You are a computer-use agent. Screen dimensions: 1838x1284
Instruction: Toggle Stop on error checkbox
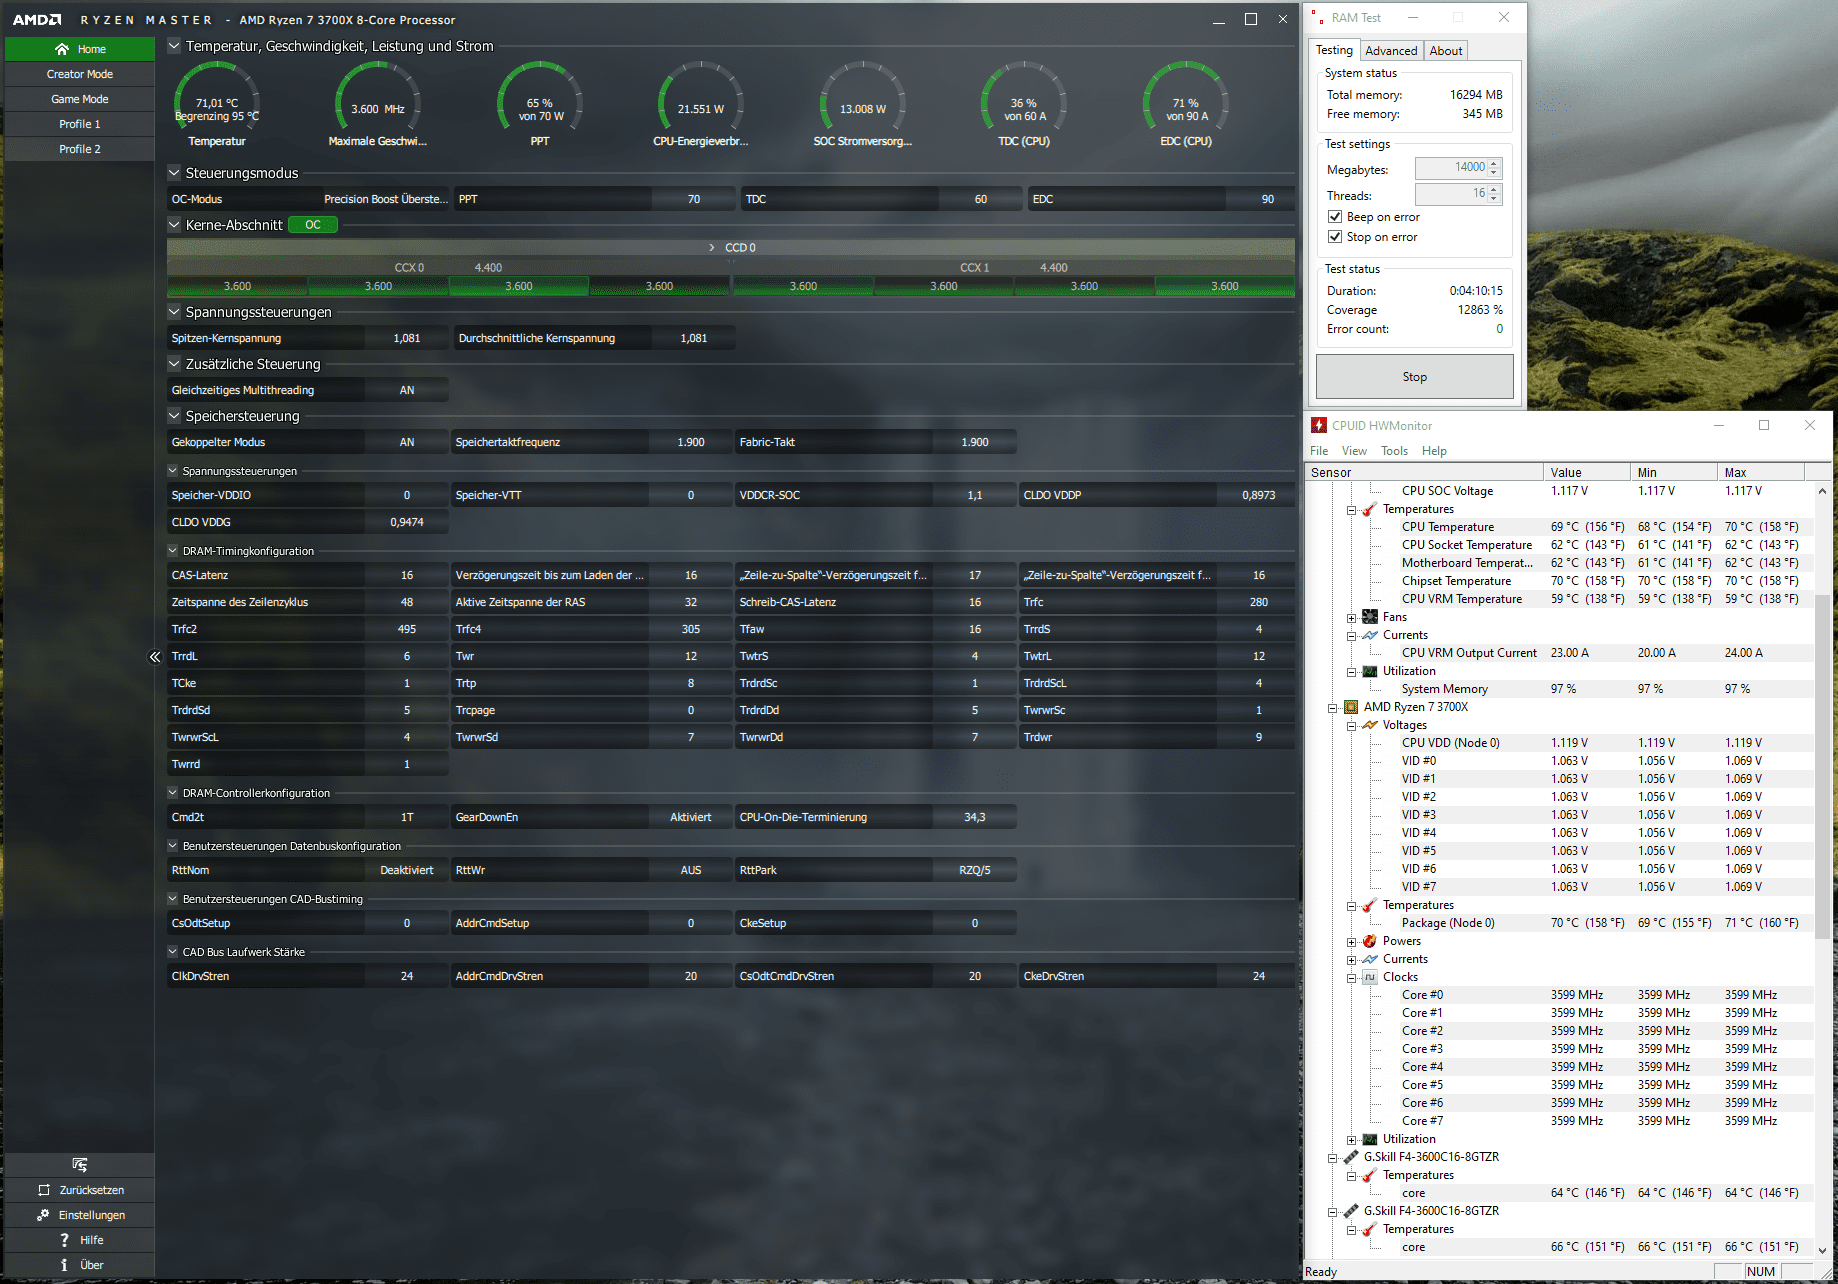1335,237
